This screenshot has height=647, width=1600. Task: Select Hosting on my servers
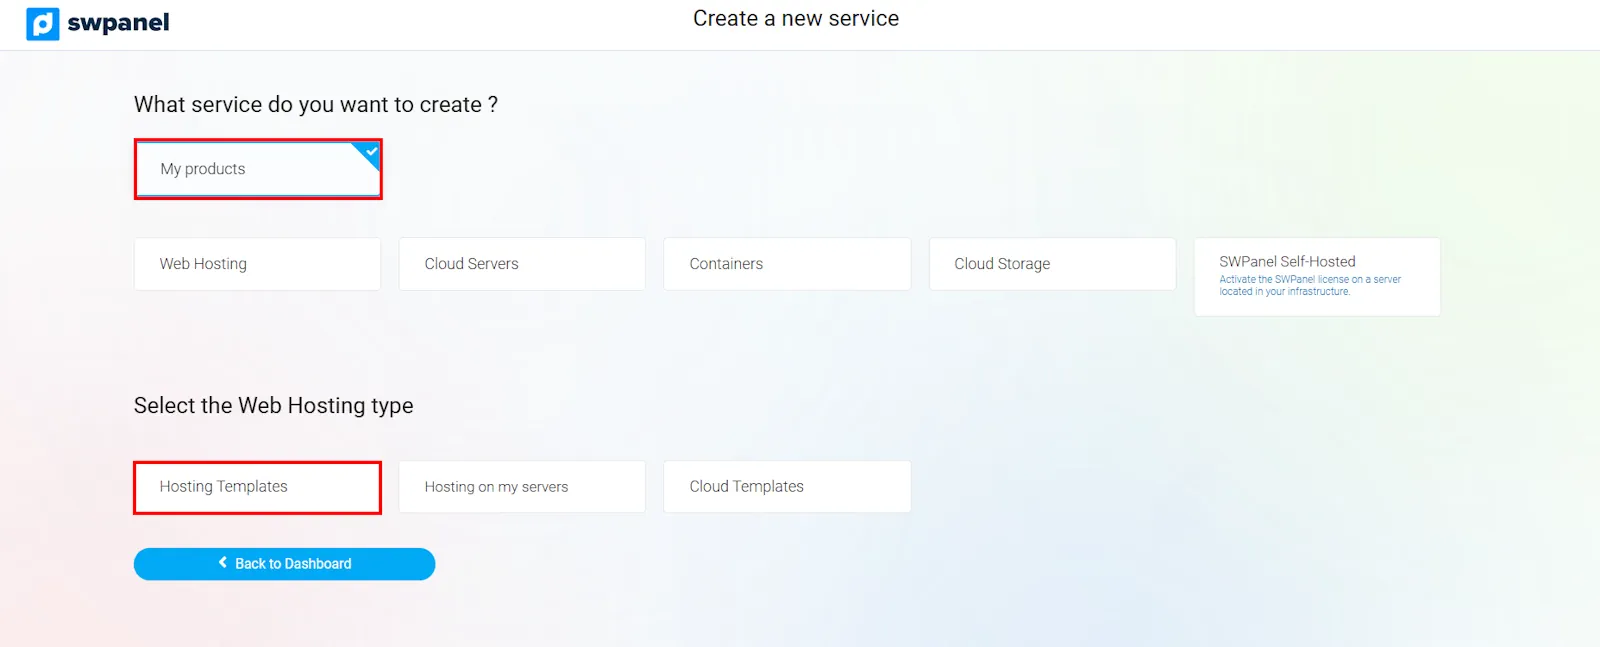[x=521, y=487]
